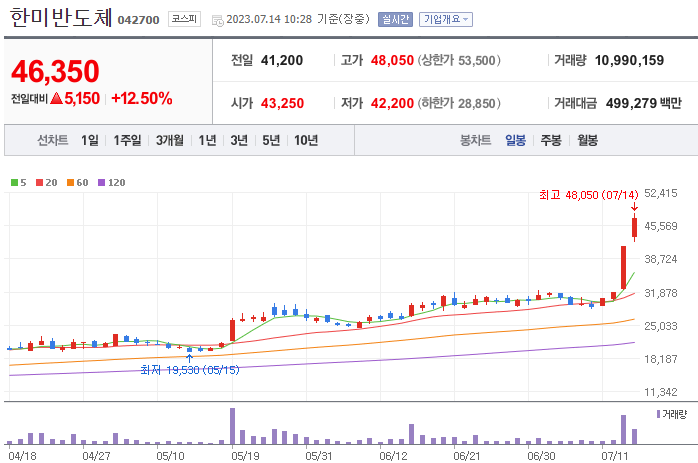Screen dimensions: 698x463
Task: Click the change rate +12.50%
Action: pyautogui.click(x=142, y=98)
